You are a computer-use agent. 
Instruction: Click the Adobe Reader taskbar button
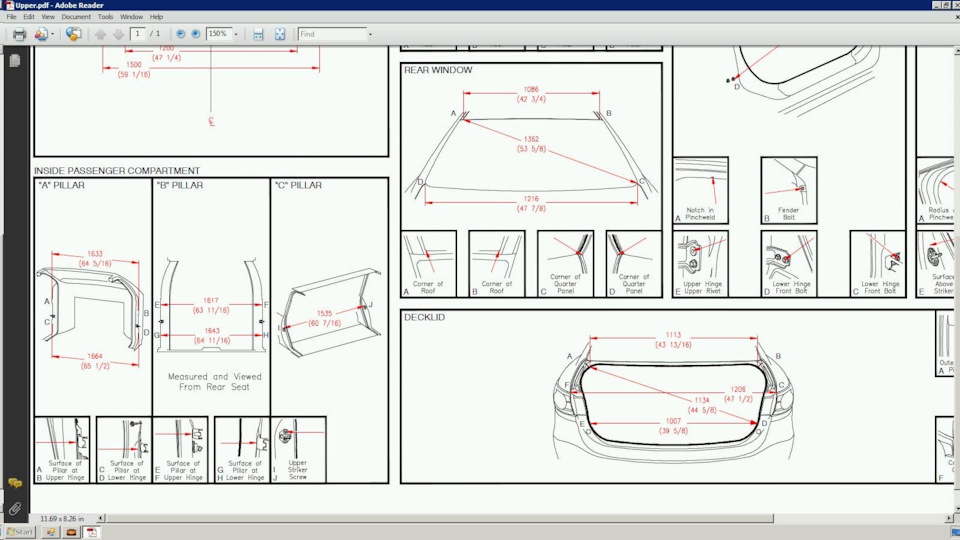(91, 532)
